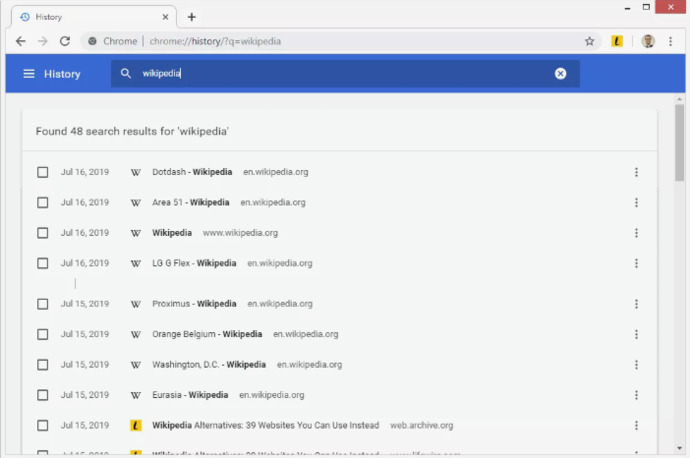Bookmark this page with the star icon

(589, 41)
